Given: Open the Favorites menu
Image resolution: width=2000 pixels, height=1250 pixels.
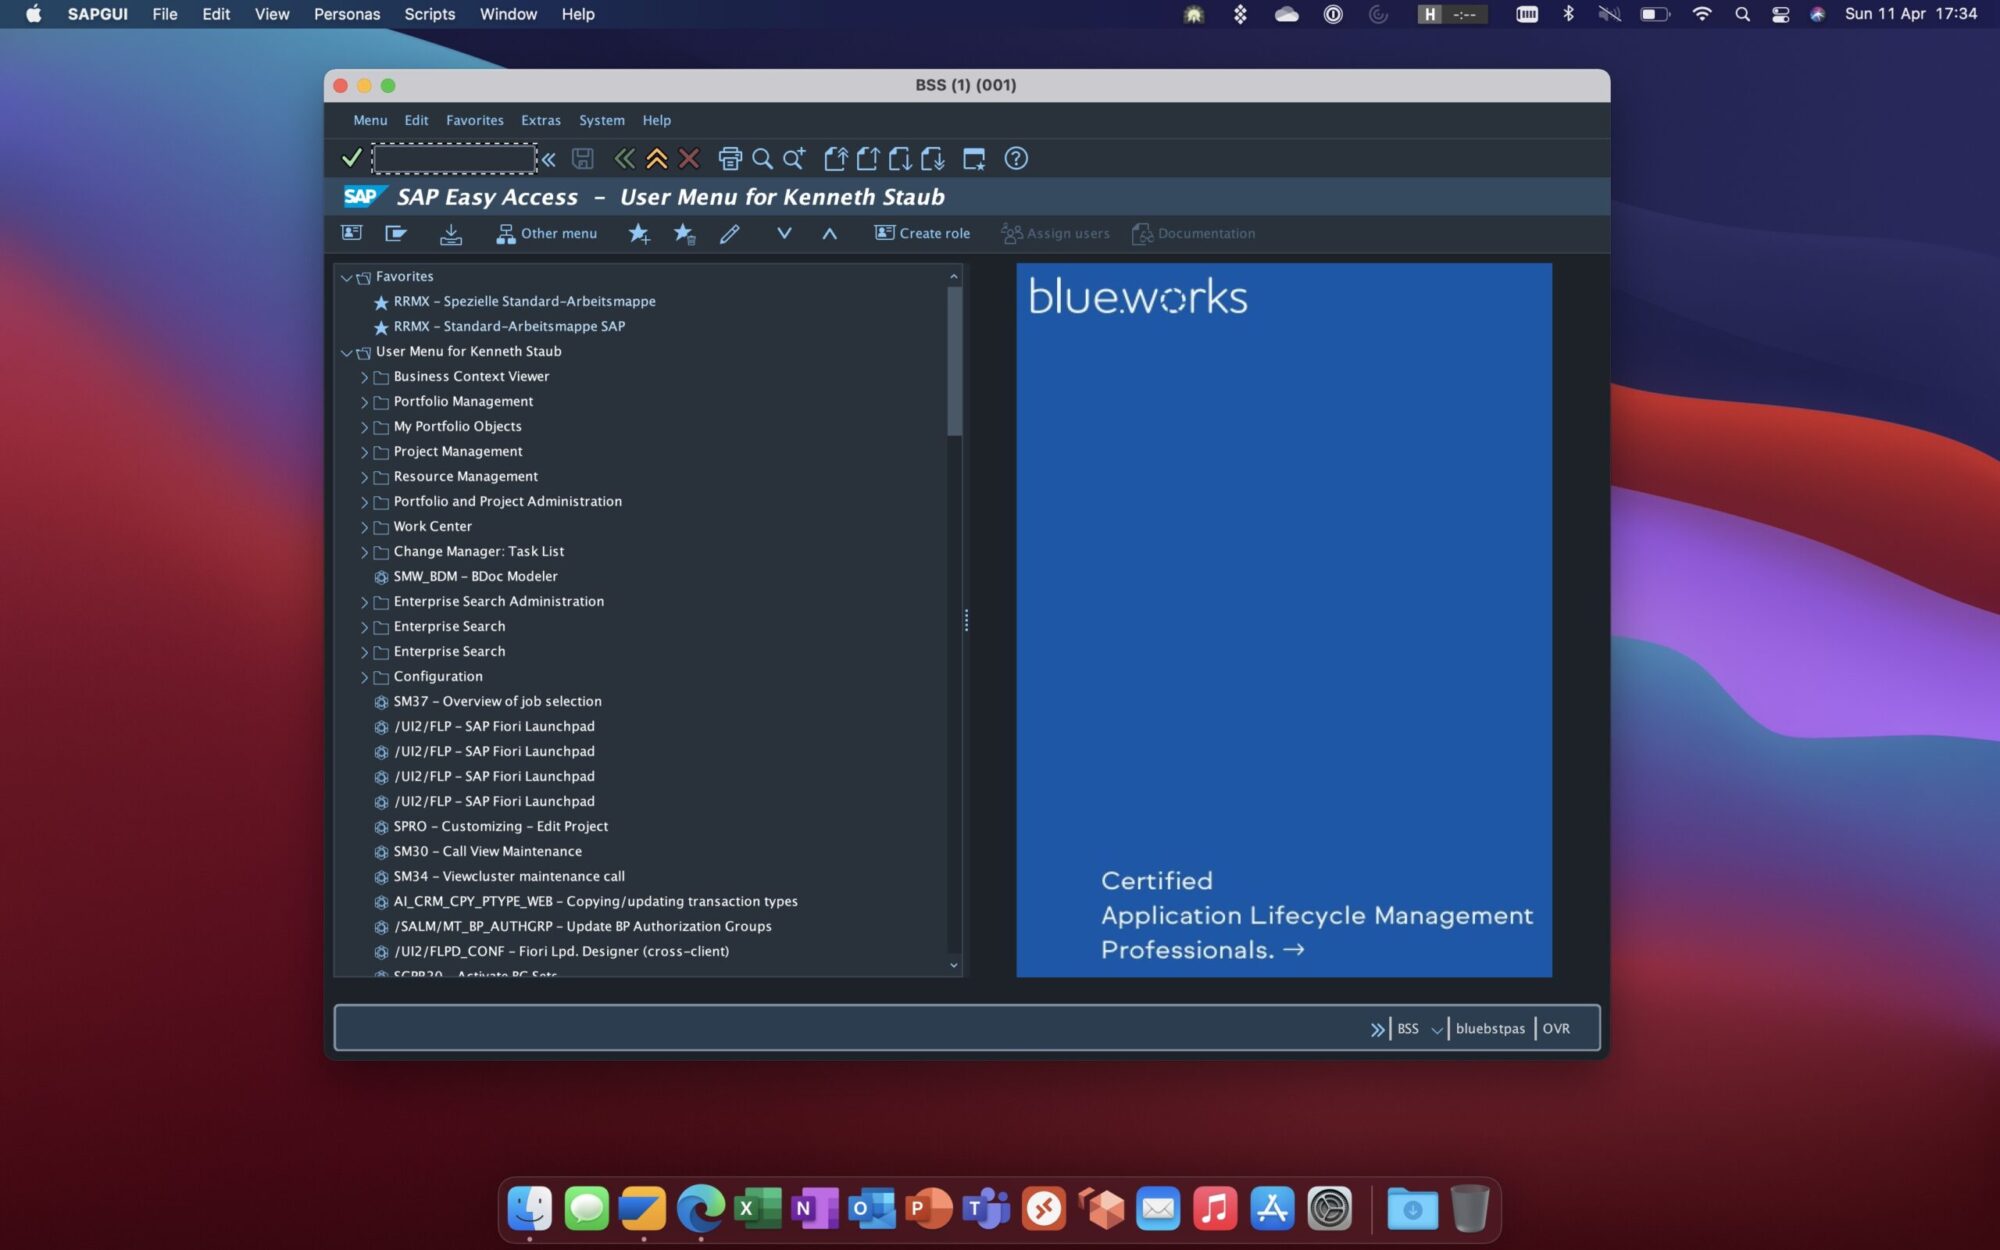Looking at the screenshot, I should tap(474, 120).
